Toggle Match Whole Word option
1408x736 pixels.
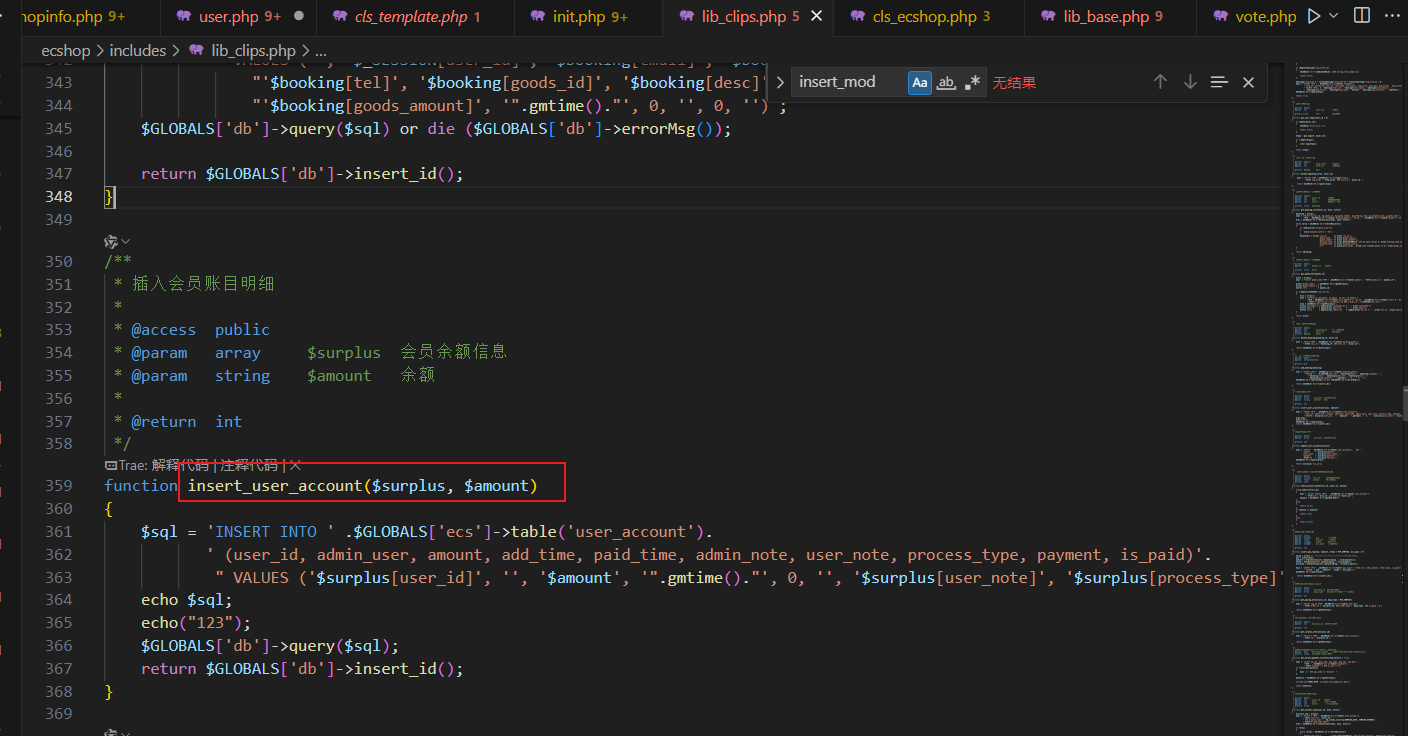(946, 82)
